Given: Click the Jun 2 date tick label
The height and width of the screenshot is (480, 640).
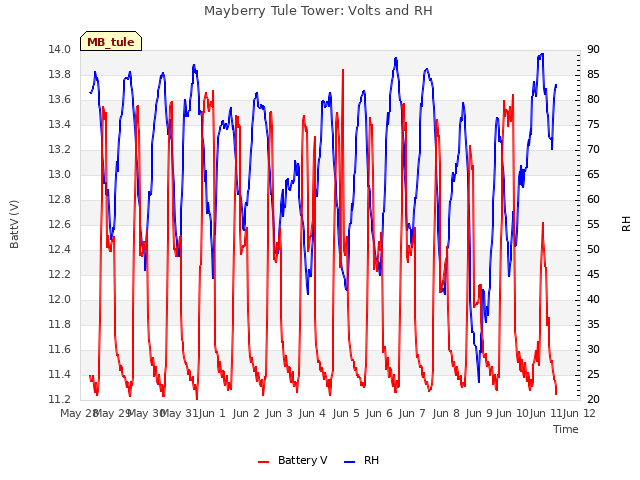Looking at the screenshot, I should tap(246, 413).
